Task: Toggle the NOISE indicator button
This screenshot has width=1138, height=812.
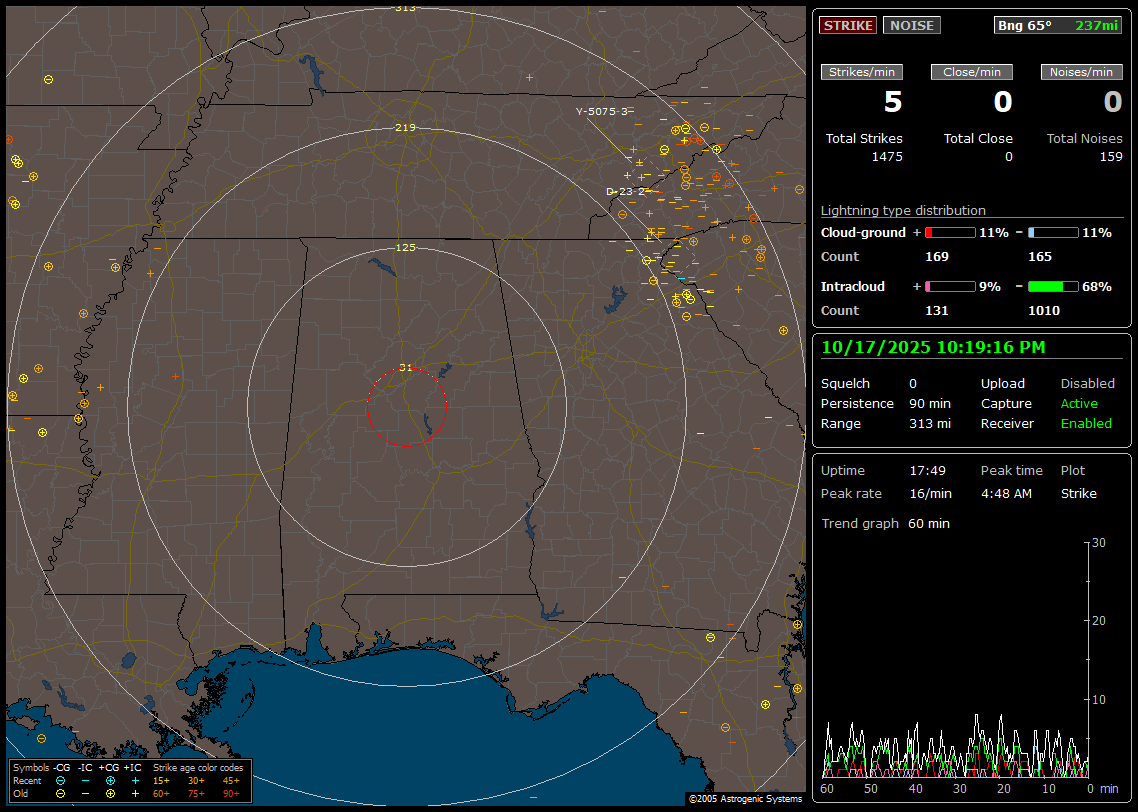Action: click(x=911, y=25)
